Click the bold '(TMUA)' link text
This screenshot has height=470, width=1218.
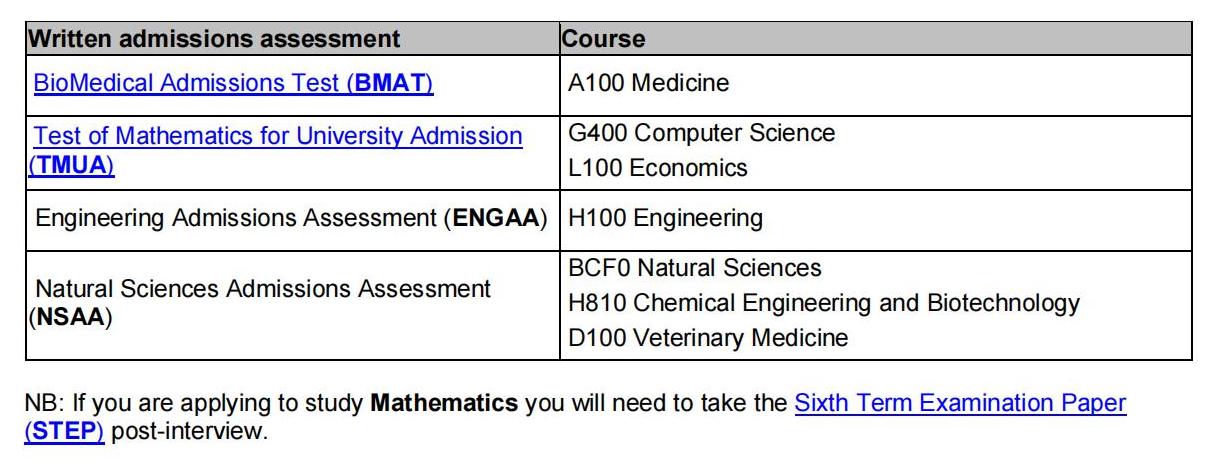pyautogui.click(x=71, y=167)
